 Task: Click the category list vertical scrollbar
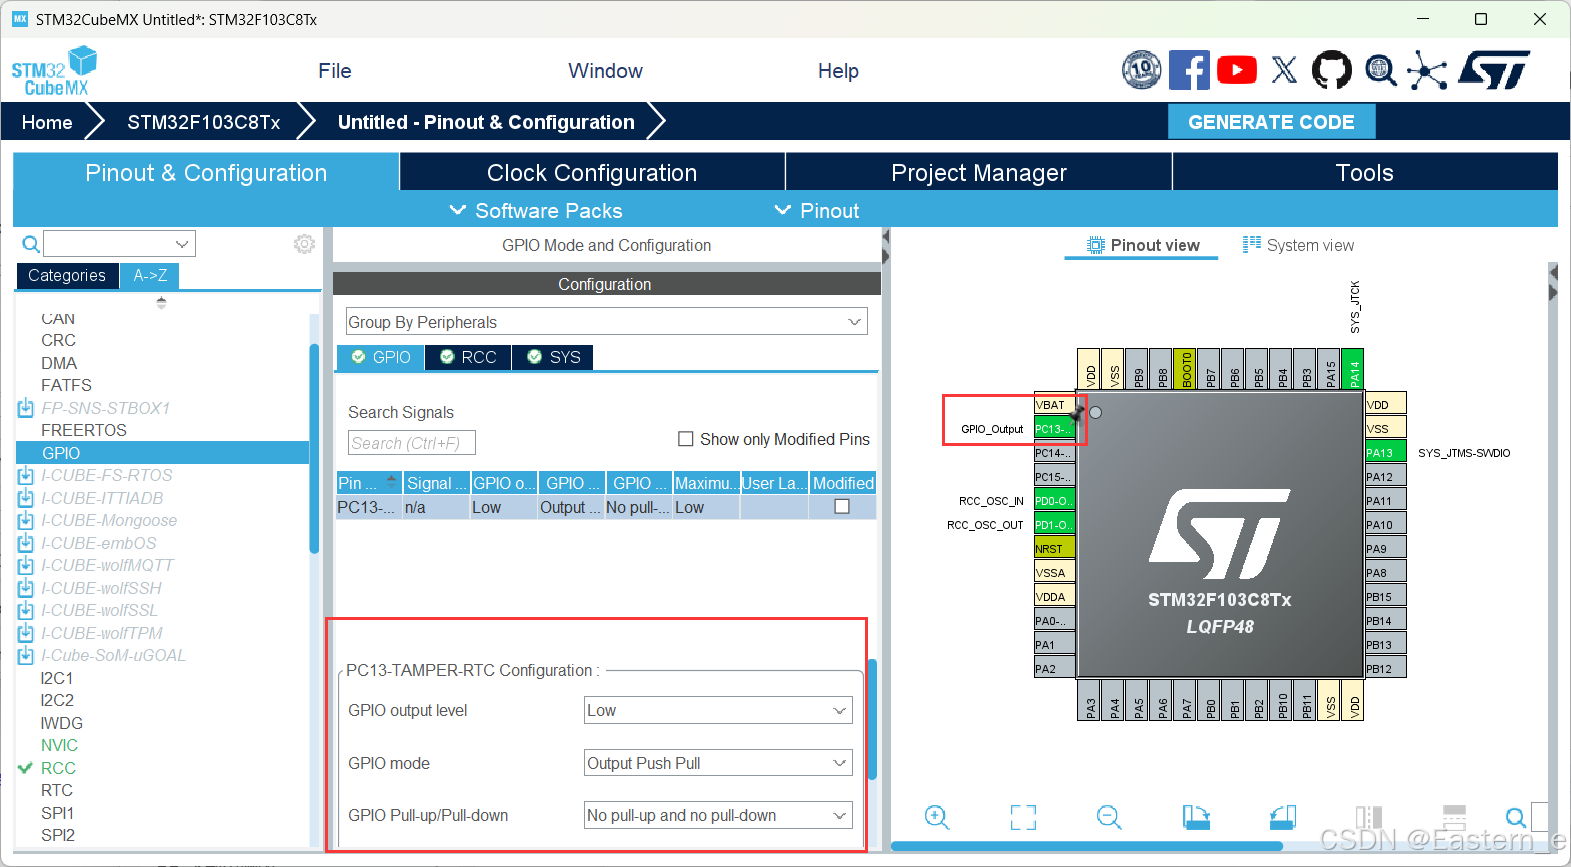point(314,448)
